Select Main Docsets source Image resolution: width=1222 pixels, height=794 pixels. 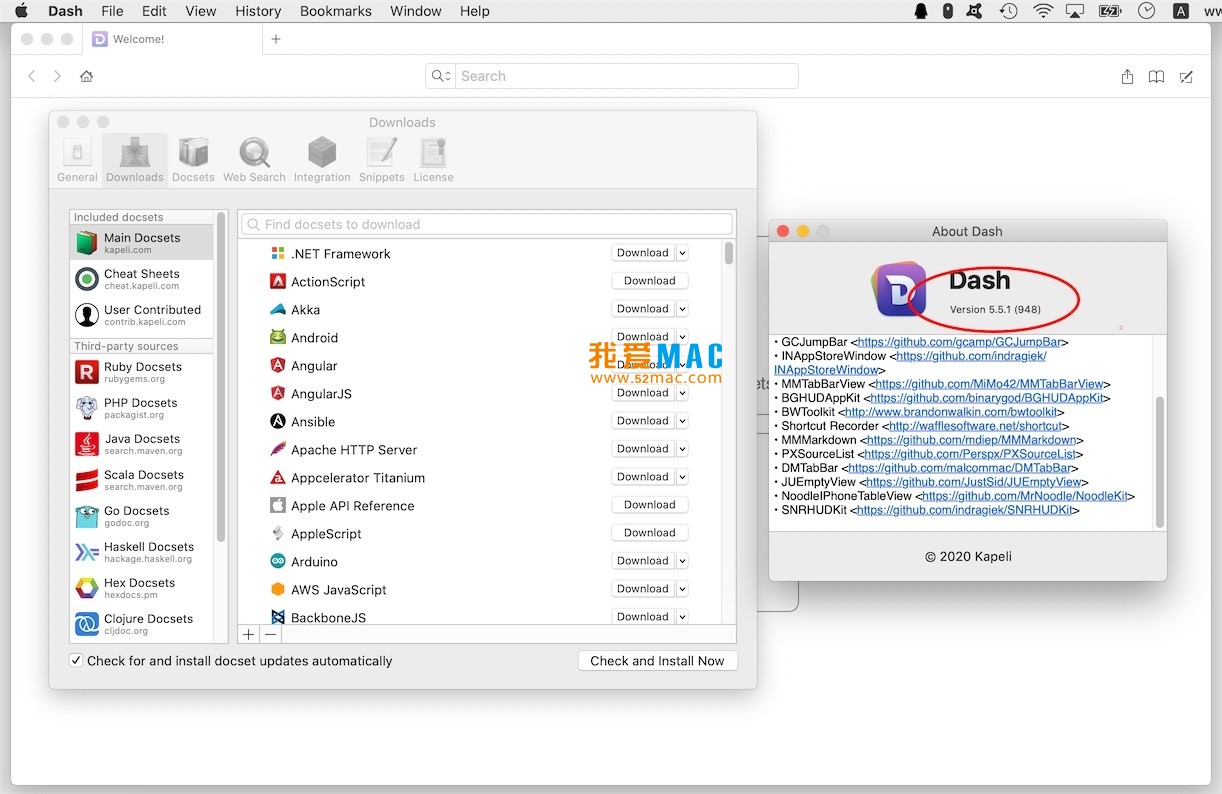[141, 243]
